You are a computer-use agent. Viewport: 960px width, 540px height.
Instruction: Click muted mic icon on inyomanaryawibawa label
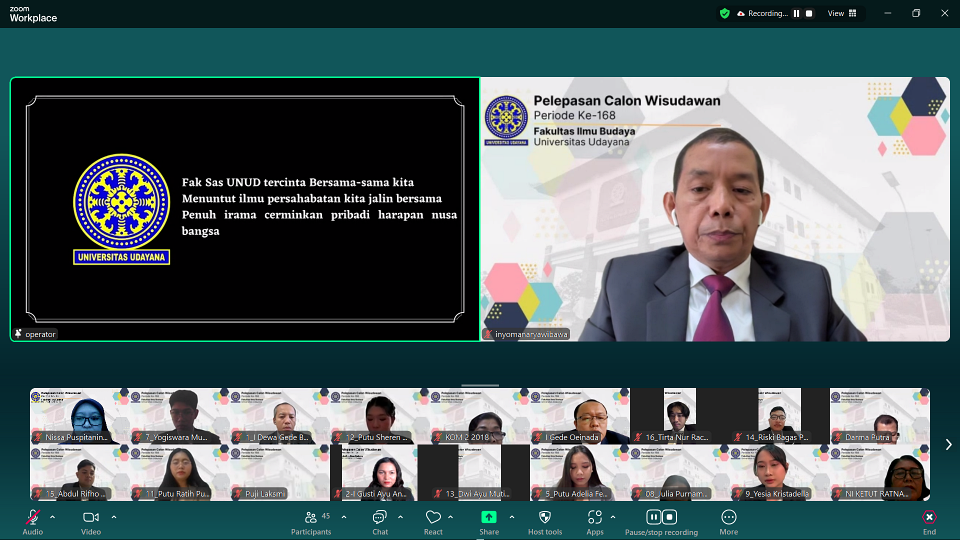pos(488,334)
